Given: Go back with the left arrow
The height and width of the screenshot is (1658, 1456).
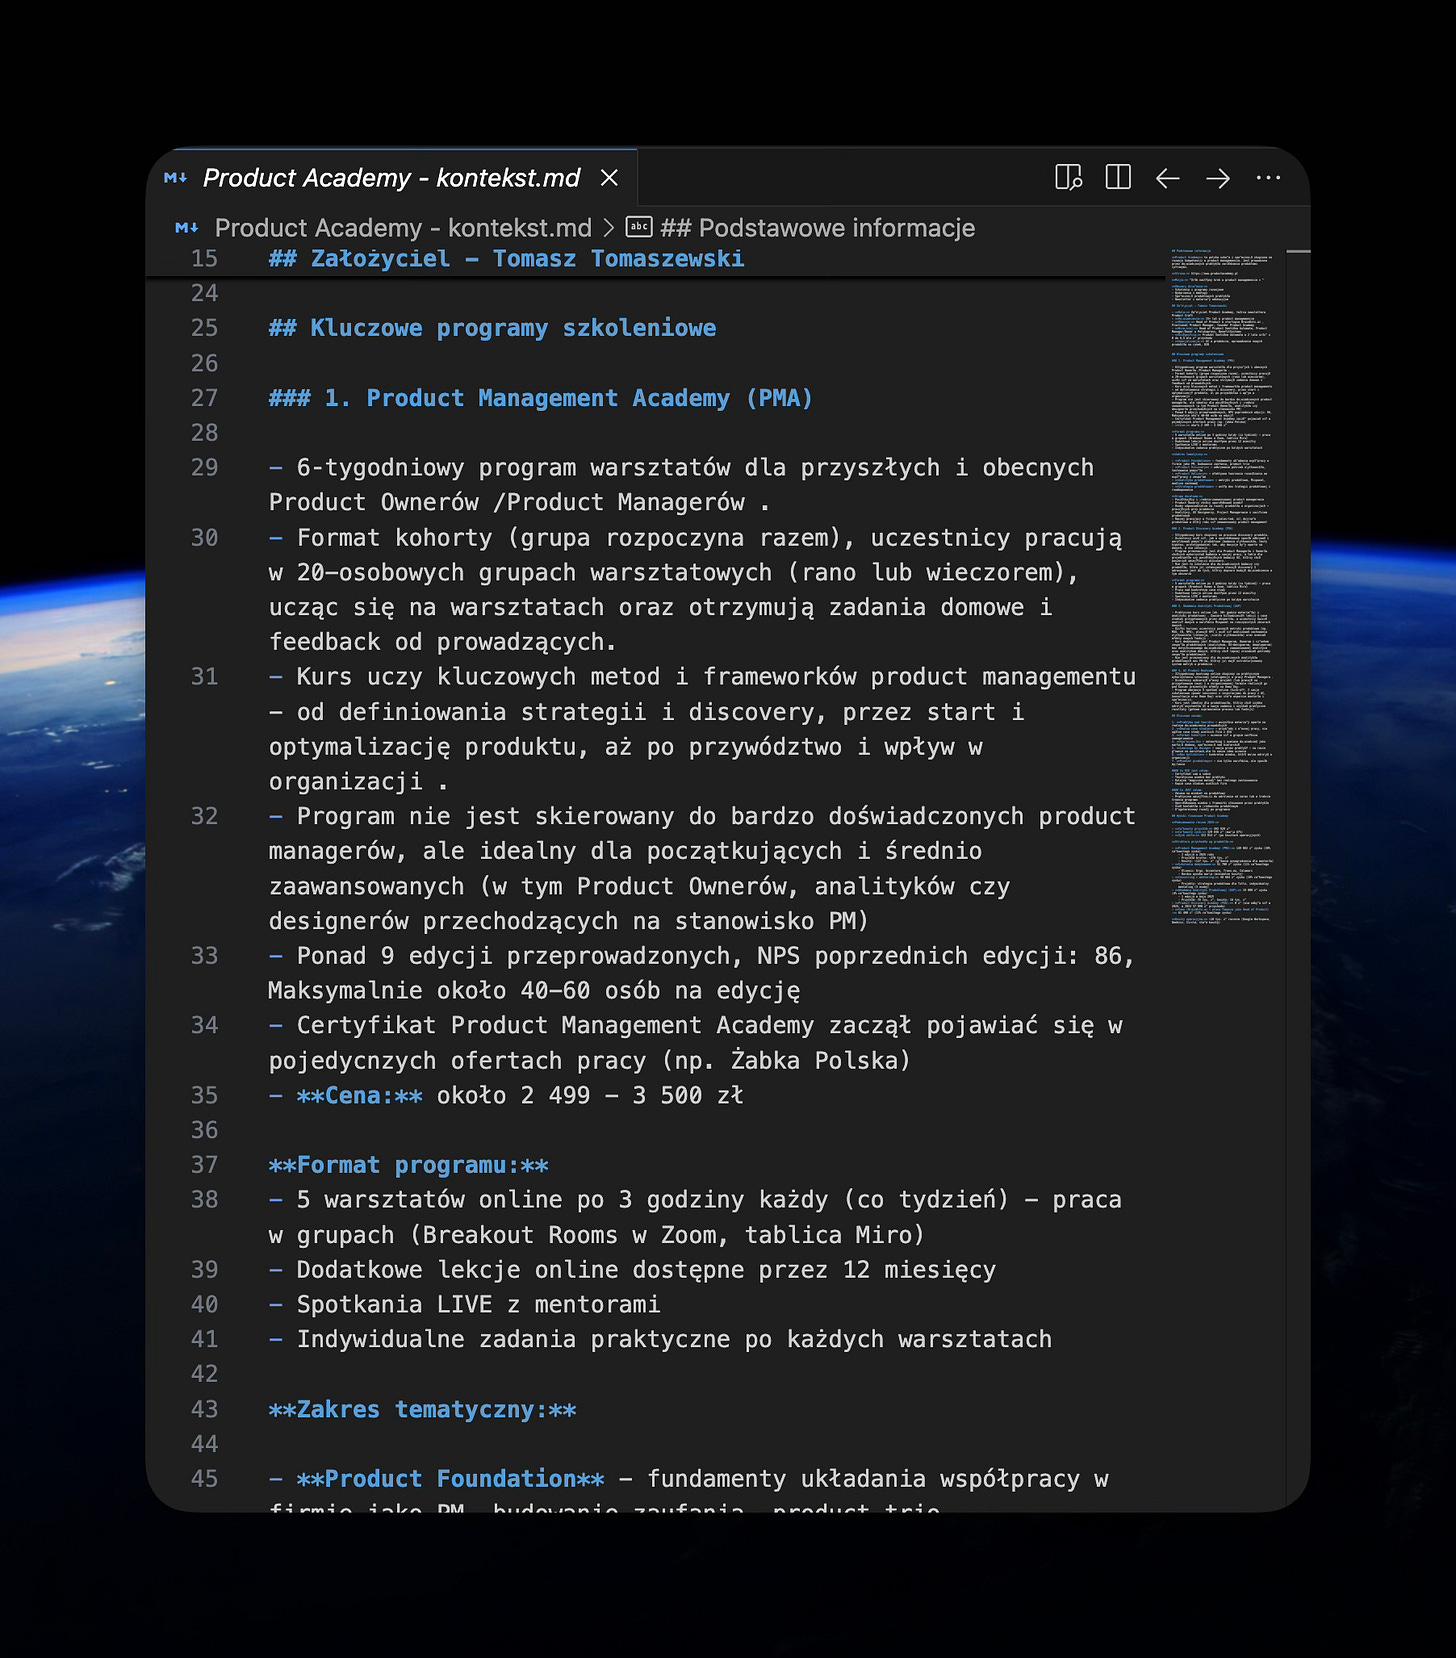Looking at the screenshot, I should tap(1168, 178).
